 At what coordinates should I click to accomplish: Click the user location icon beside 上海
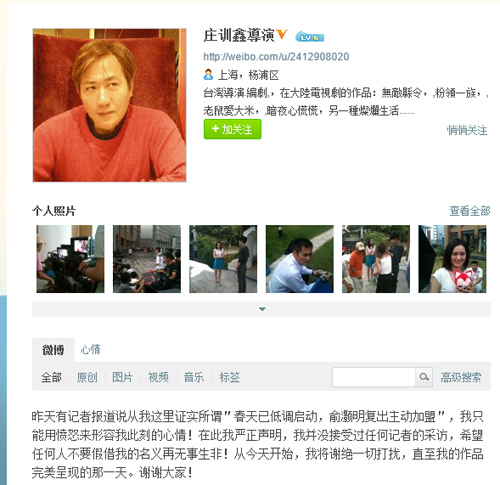coord(208,74)
